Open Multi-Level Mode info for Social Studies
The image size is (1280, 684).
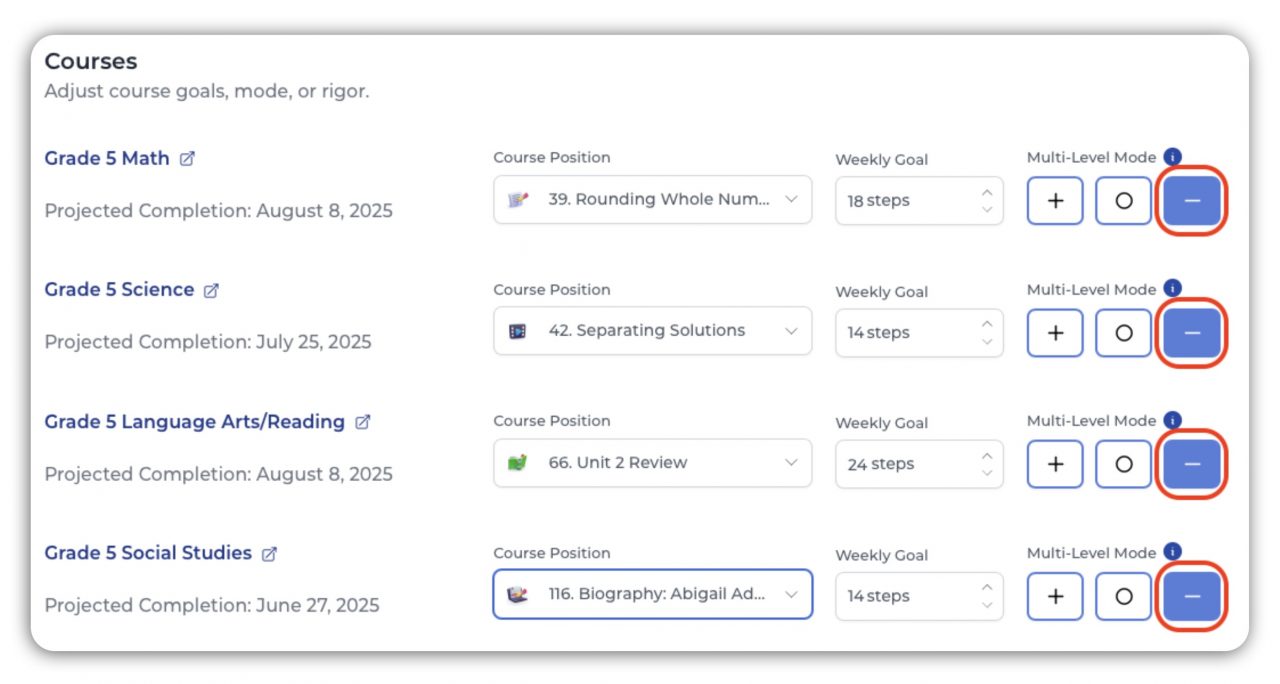[1173, 552]
